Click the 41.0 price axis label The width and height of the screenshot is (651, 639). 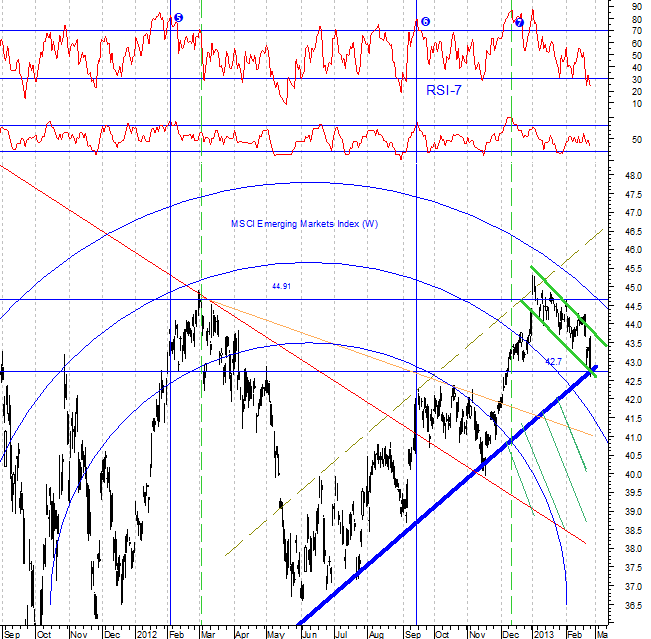pyautogui.click(x=633, y=438)
